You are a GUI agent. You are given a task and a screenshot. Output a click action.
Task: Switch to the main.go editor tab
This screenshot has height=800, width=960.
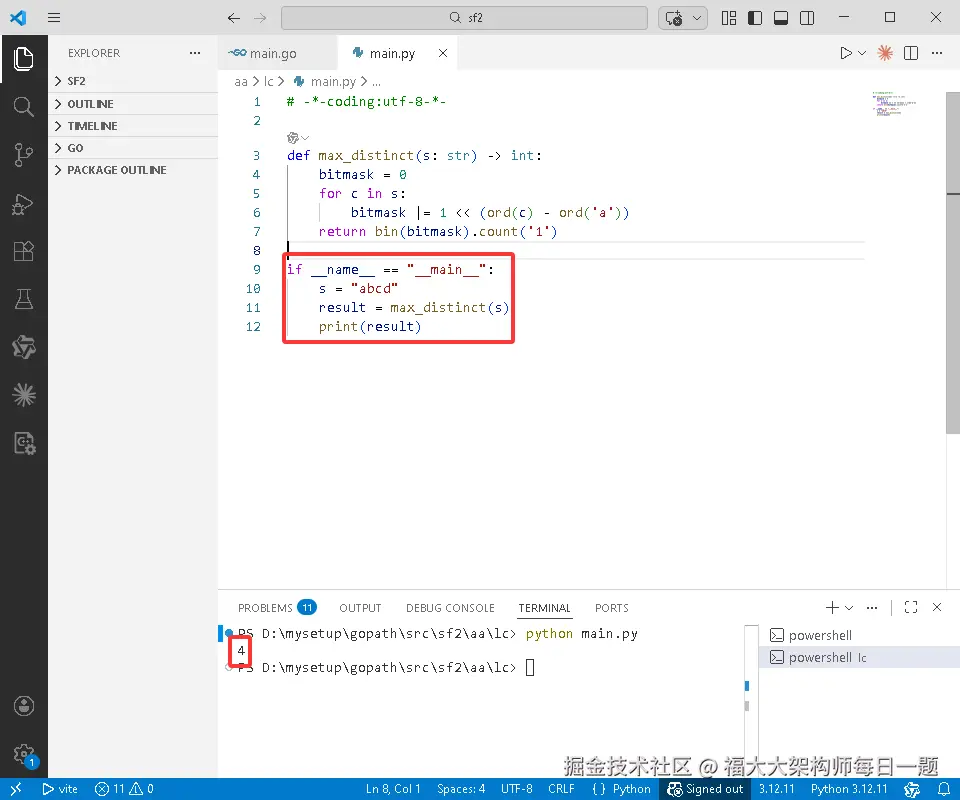[263, 53]
